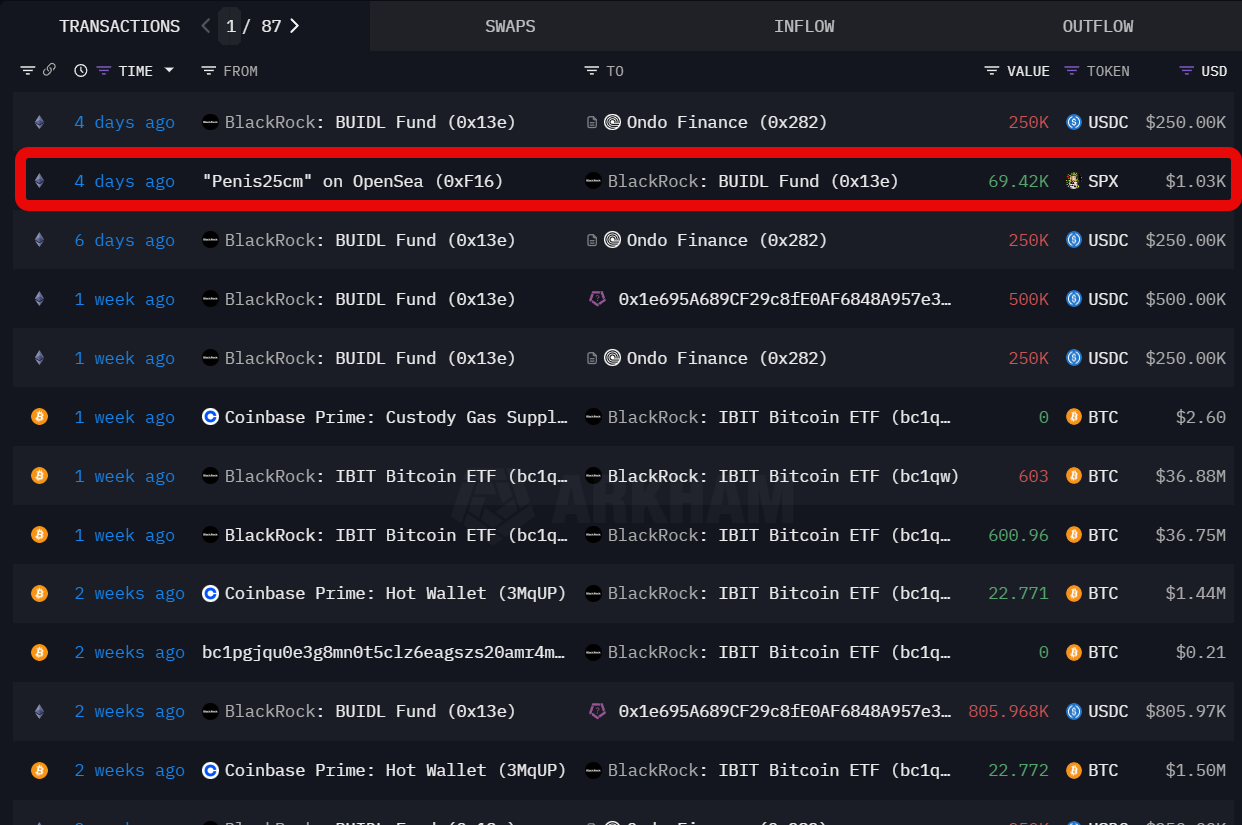Screen dimensions: 1242x825
Task: Click the USD column header label
Action: [1214, 71]
